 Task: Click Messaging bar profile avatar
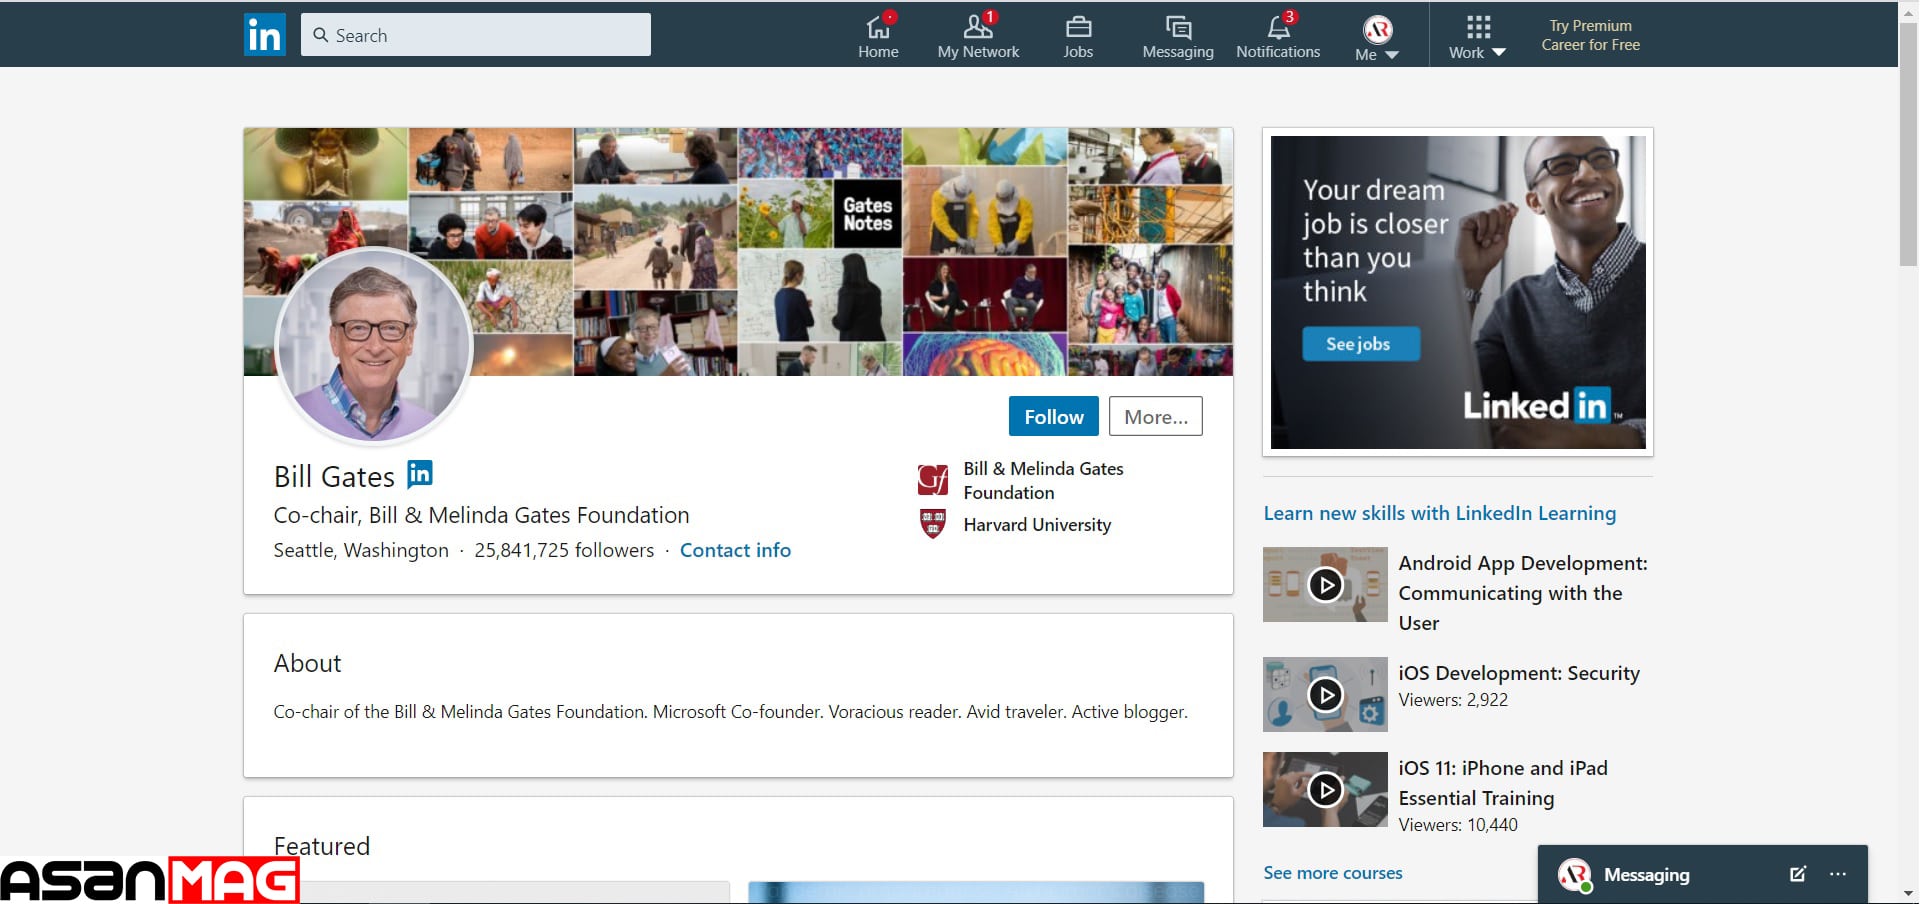click(x=1574, y=875)
